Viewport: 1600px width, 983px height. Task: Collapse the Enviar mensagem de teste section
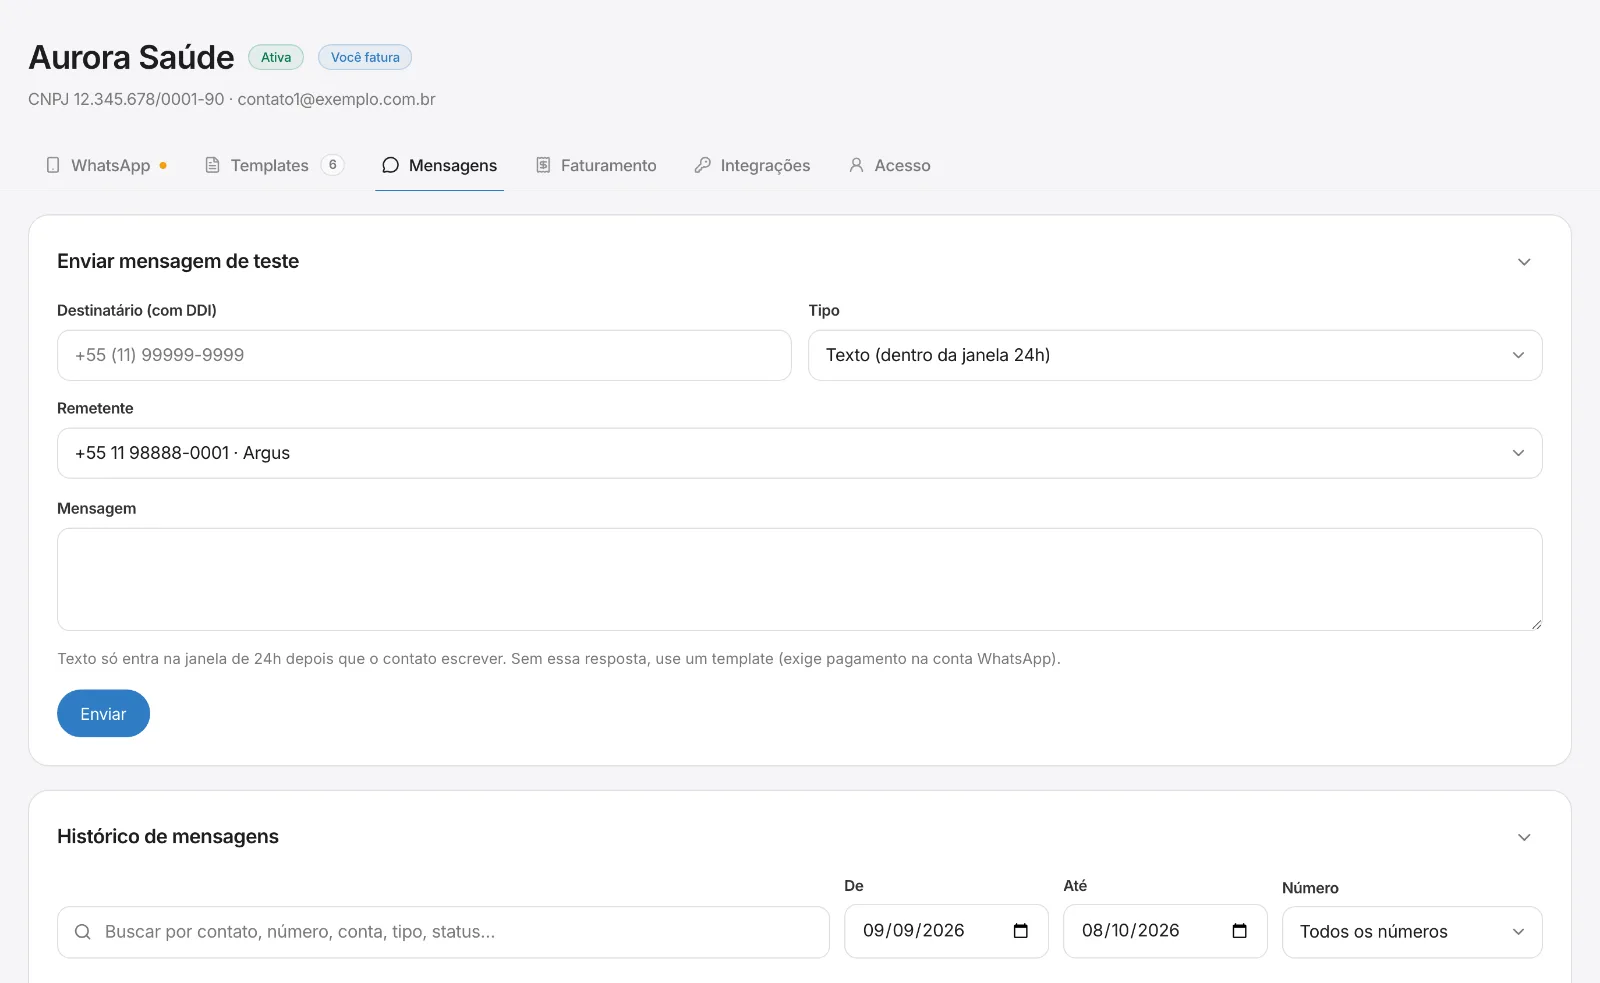point(1524,262)
